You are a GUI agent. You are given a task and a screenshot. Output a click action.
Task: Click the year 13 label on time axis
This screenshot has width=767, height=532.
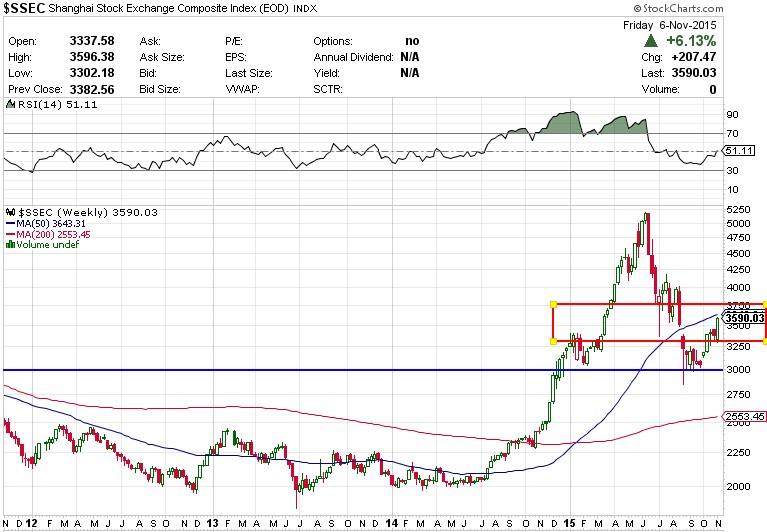click(x=212, y=523)
